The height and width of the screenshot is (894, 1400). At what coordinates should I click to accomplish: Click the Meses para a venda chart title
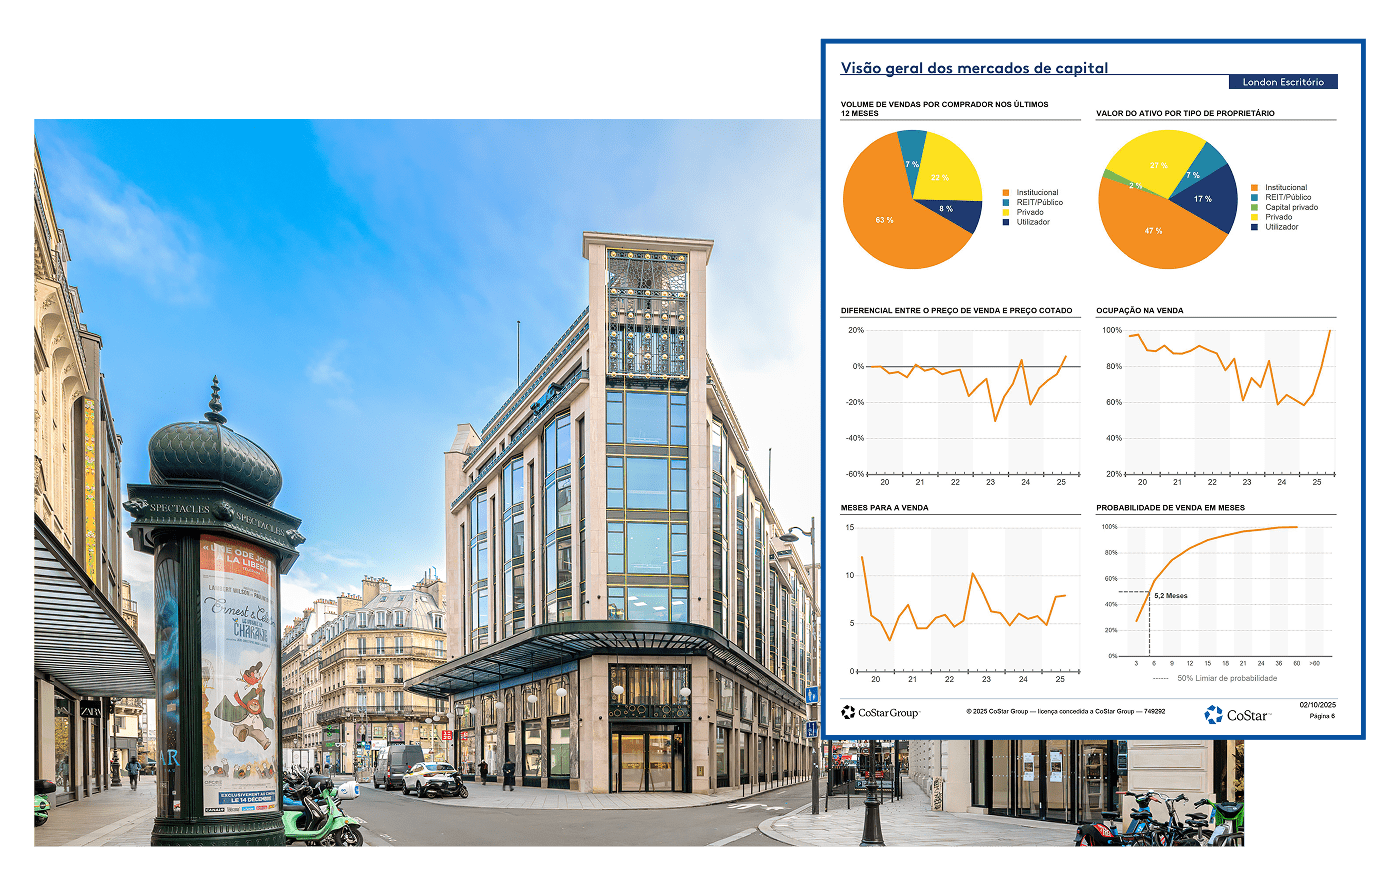(x=884, y=508)
